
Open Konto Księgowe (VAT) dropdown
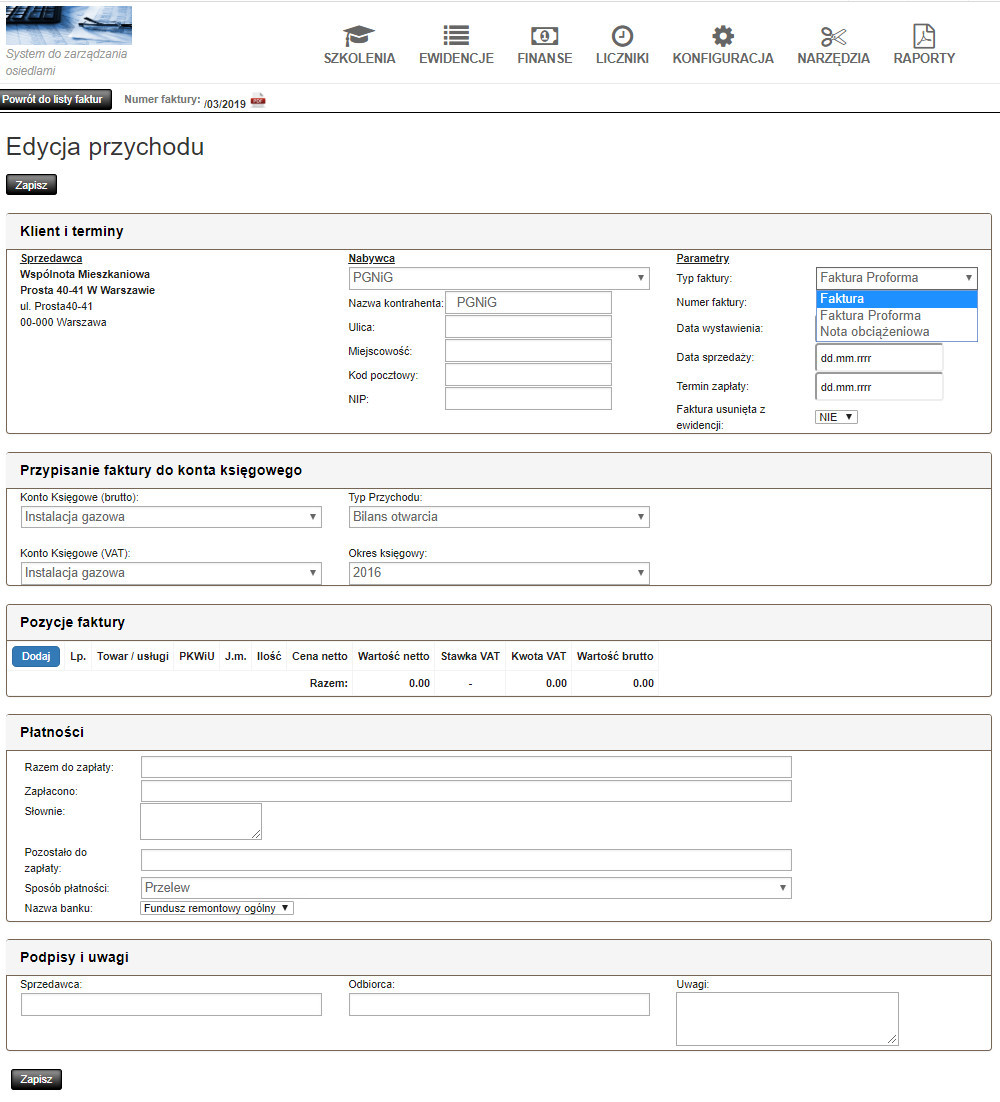(x=171, y=573)
